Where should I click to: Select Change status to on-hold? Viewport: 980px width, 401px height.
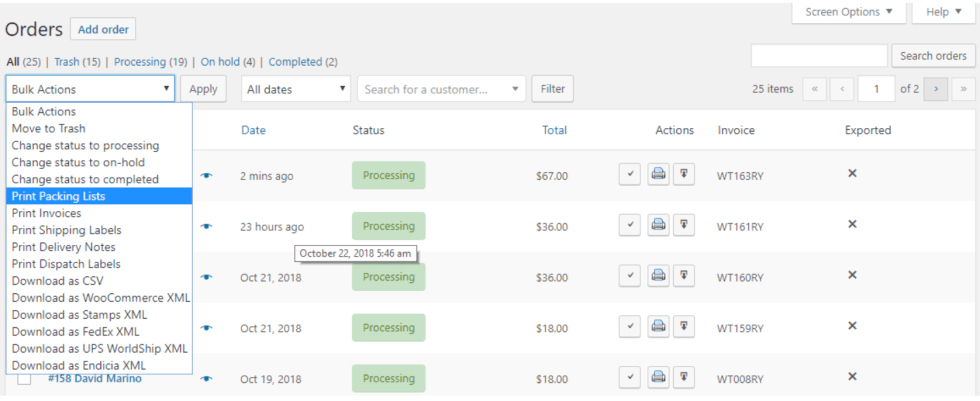99,162
